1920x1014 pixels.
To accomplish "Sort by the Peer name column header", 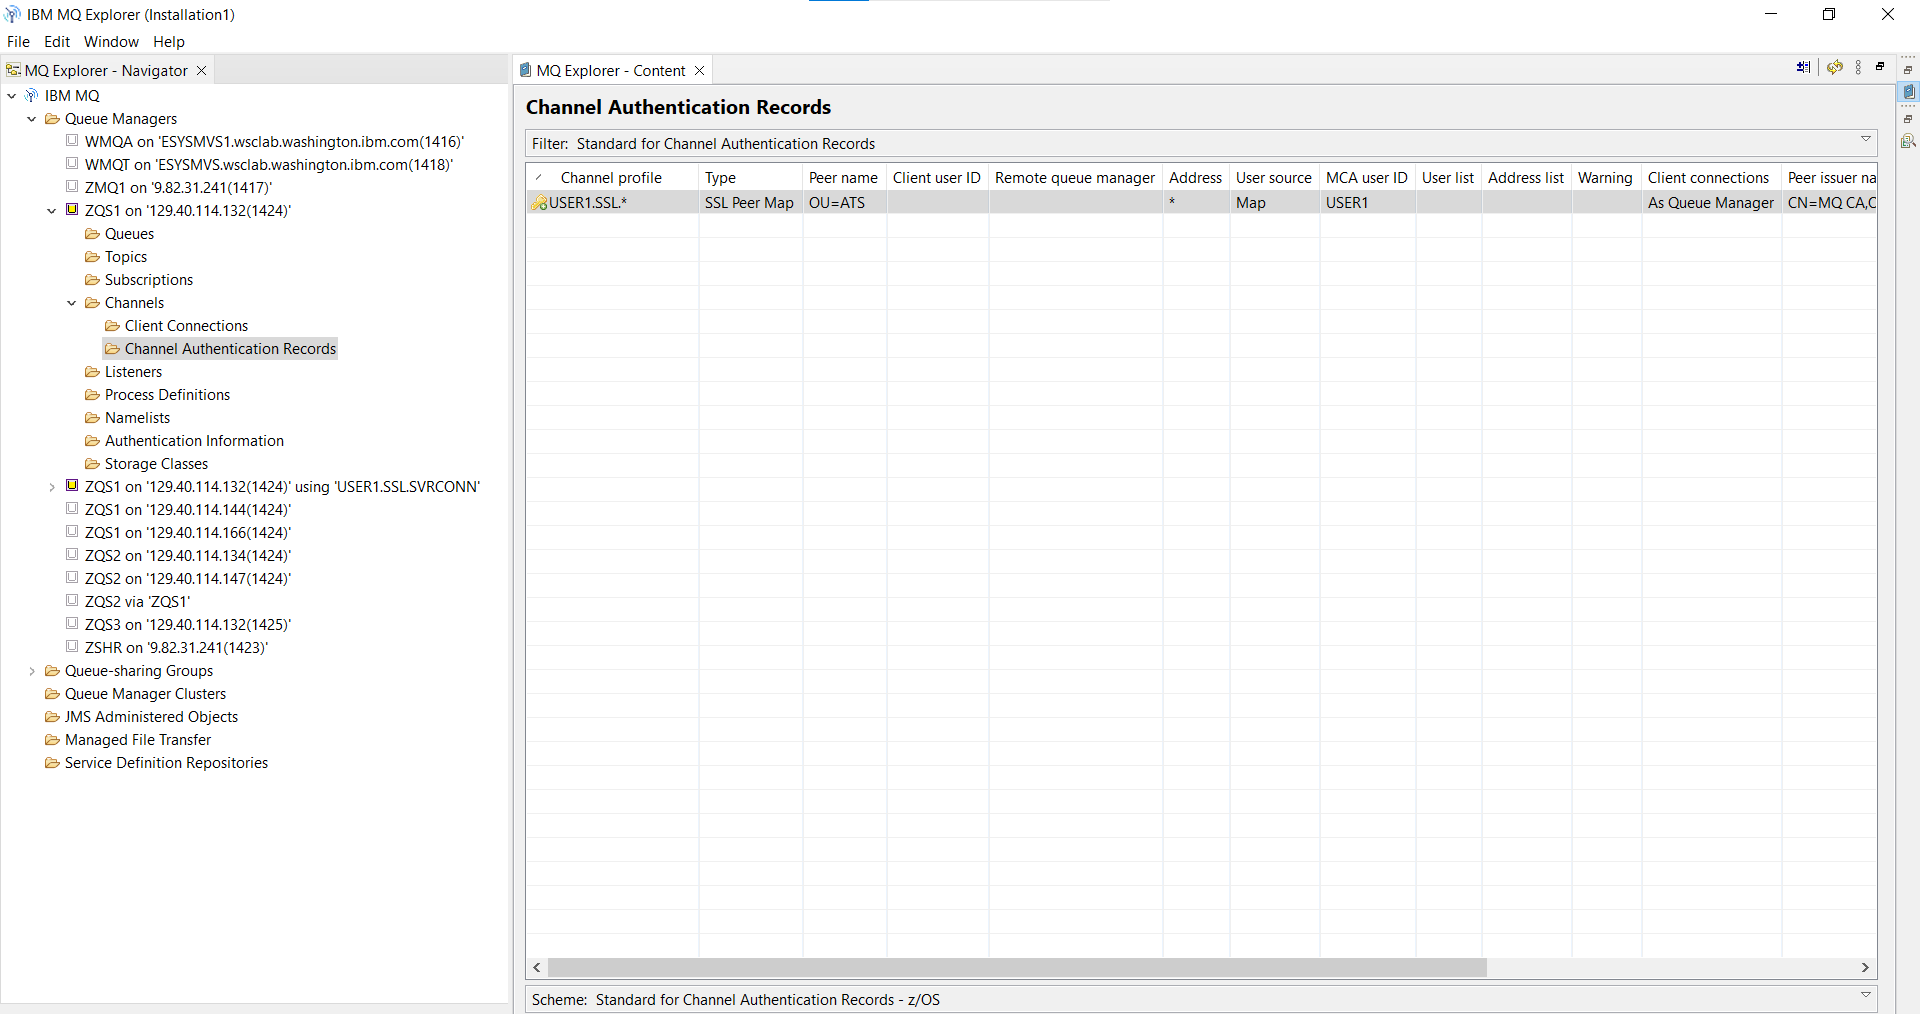I will (x=843, y=178).
